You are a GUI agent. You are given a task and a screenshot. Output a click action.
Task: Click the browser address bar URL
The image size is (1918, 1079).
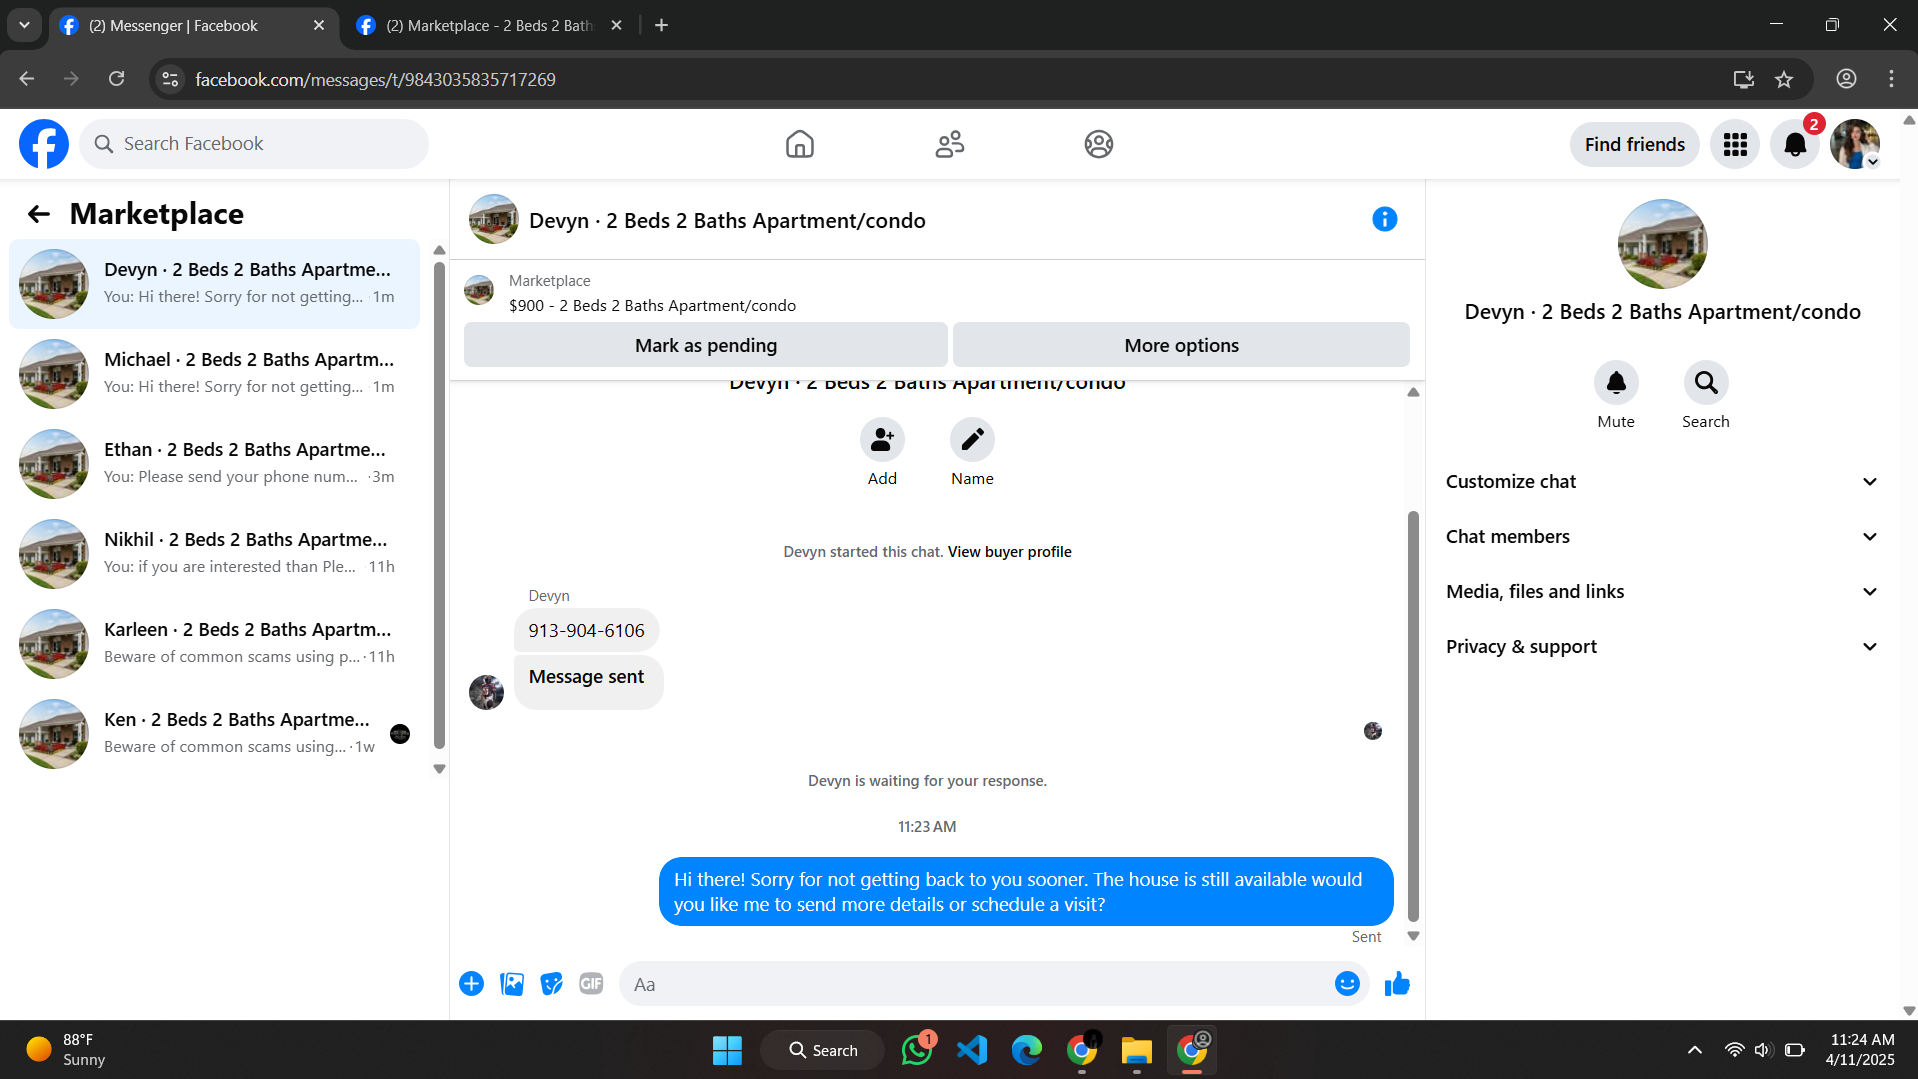click(x=375, y=79)
